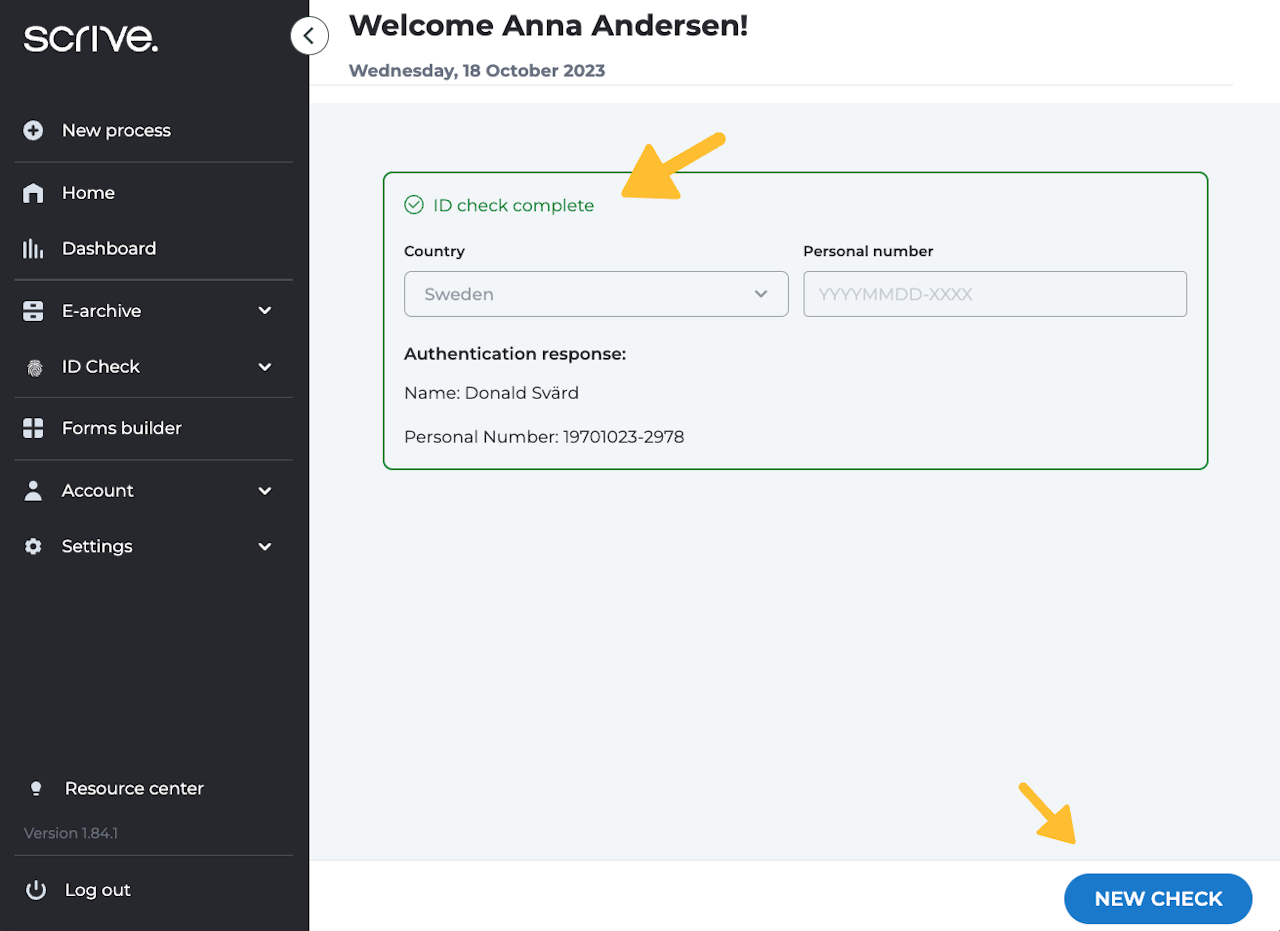Focus the Personal number input field

coord(995,294)
